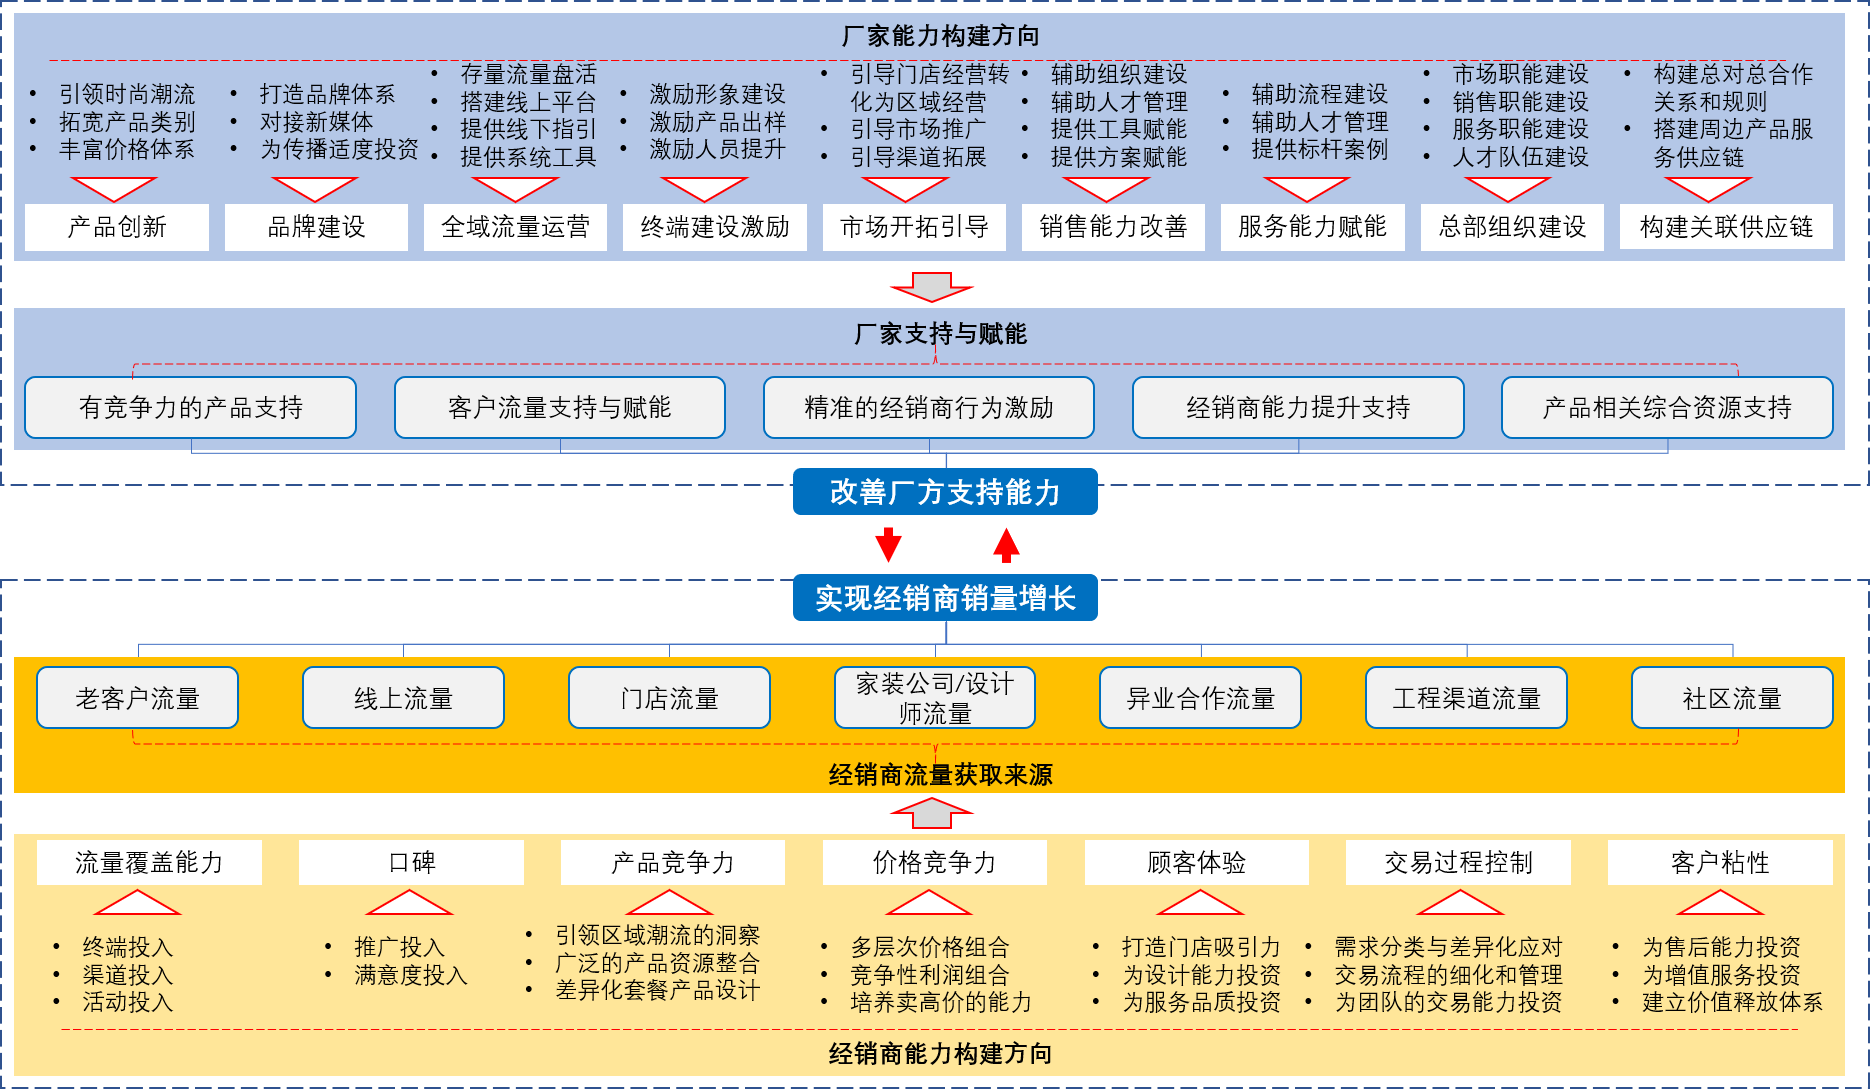Image resolution: width=1870 pixels, height=1089 pixels.
Task: Click the blue 实现经销商销量增长 banner
Action: (x=945, y=598)
